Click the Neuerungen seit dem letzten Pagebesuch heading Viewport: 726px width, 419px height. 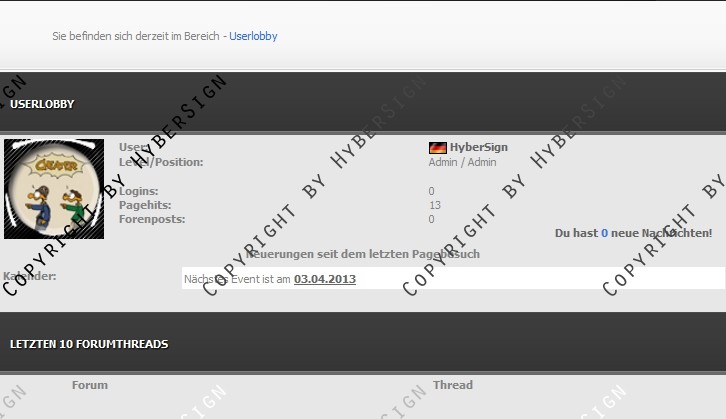(363, 254)
